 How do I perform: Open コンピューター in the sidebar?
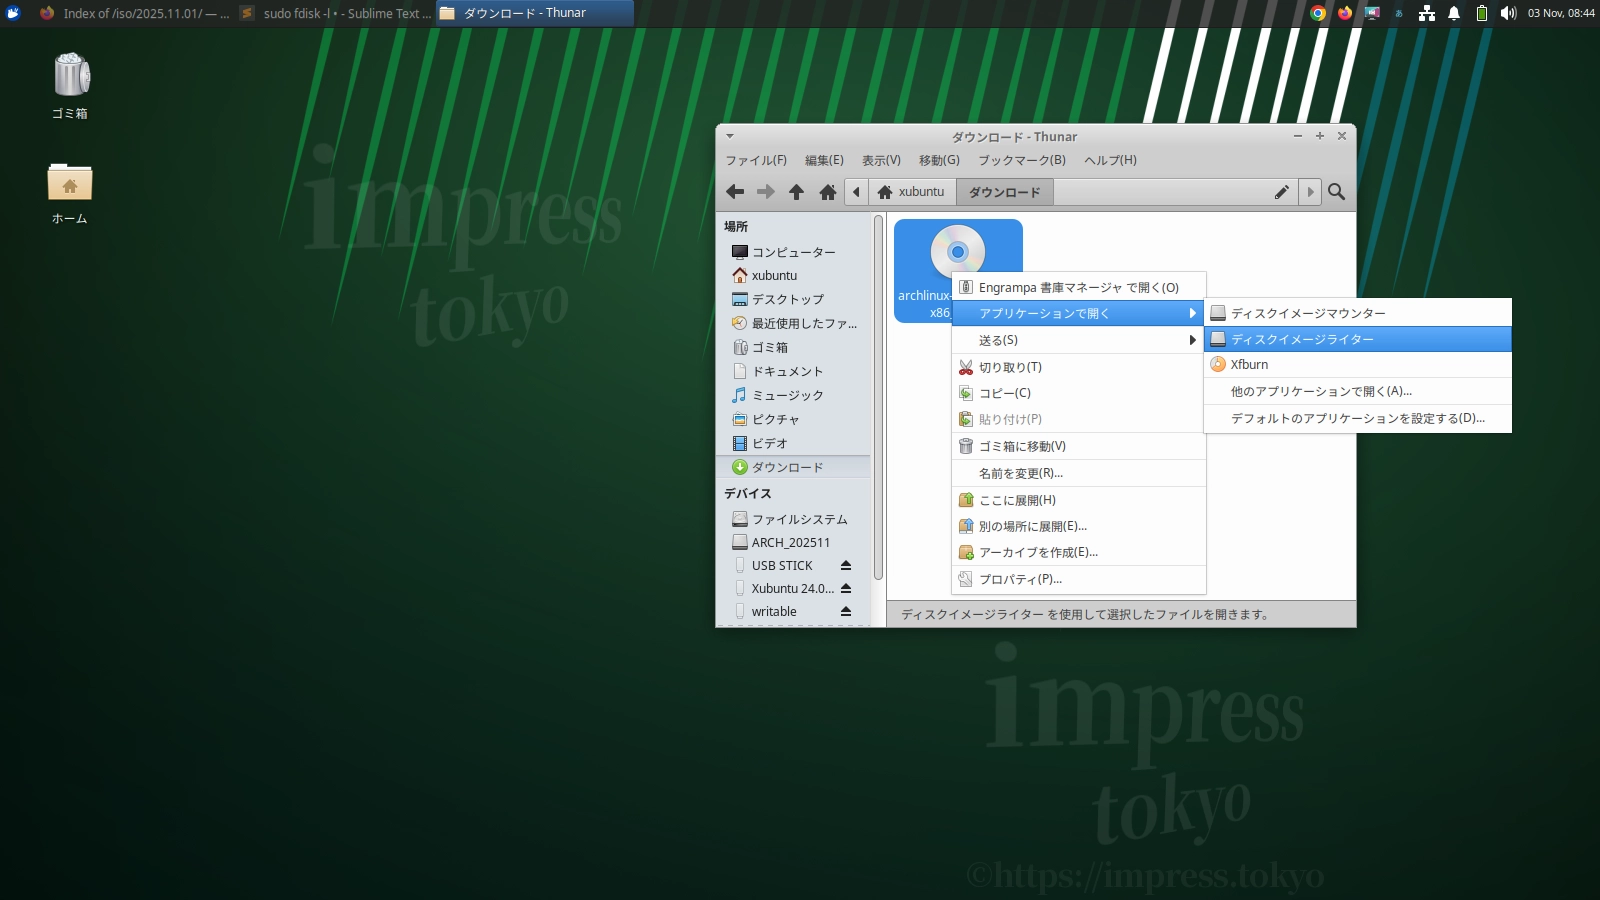point(794,252)
